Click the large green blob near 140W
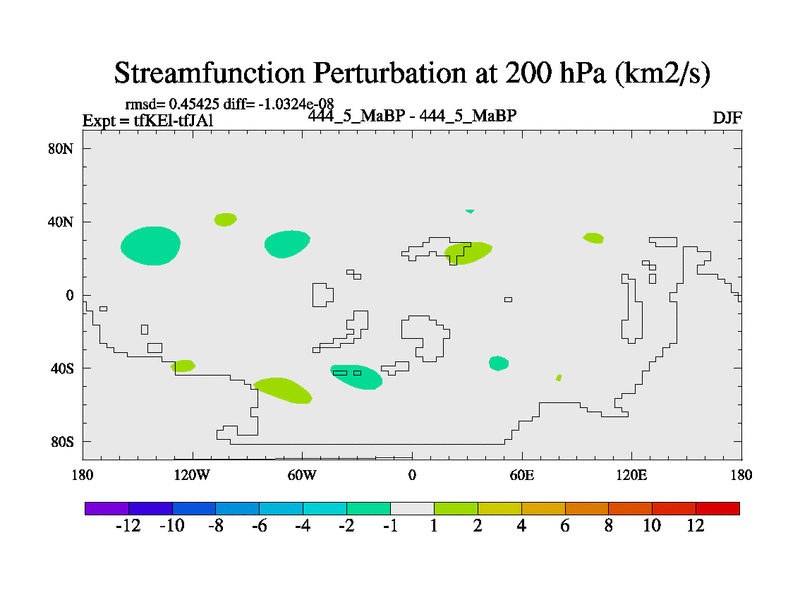800x600 pixels. coord(151,246)
